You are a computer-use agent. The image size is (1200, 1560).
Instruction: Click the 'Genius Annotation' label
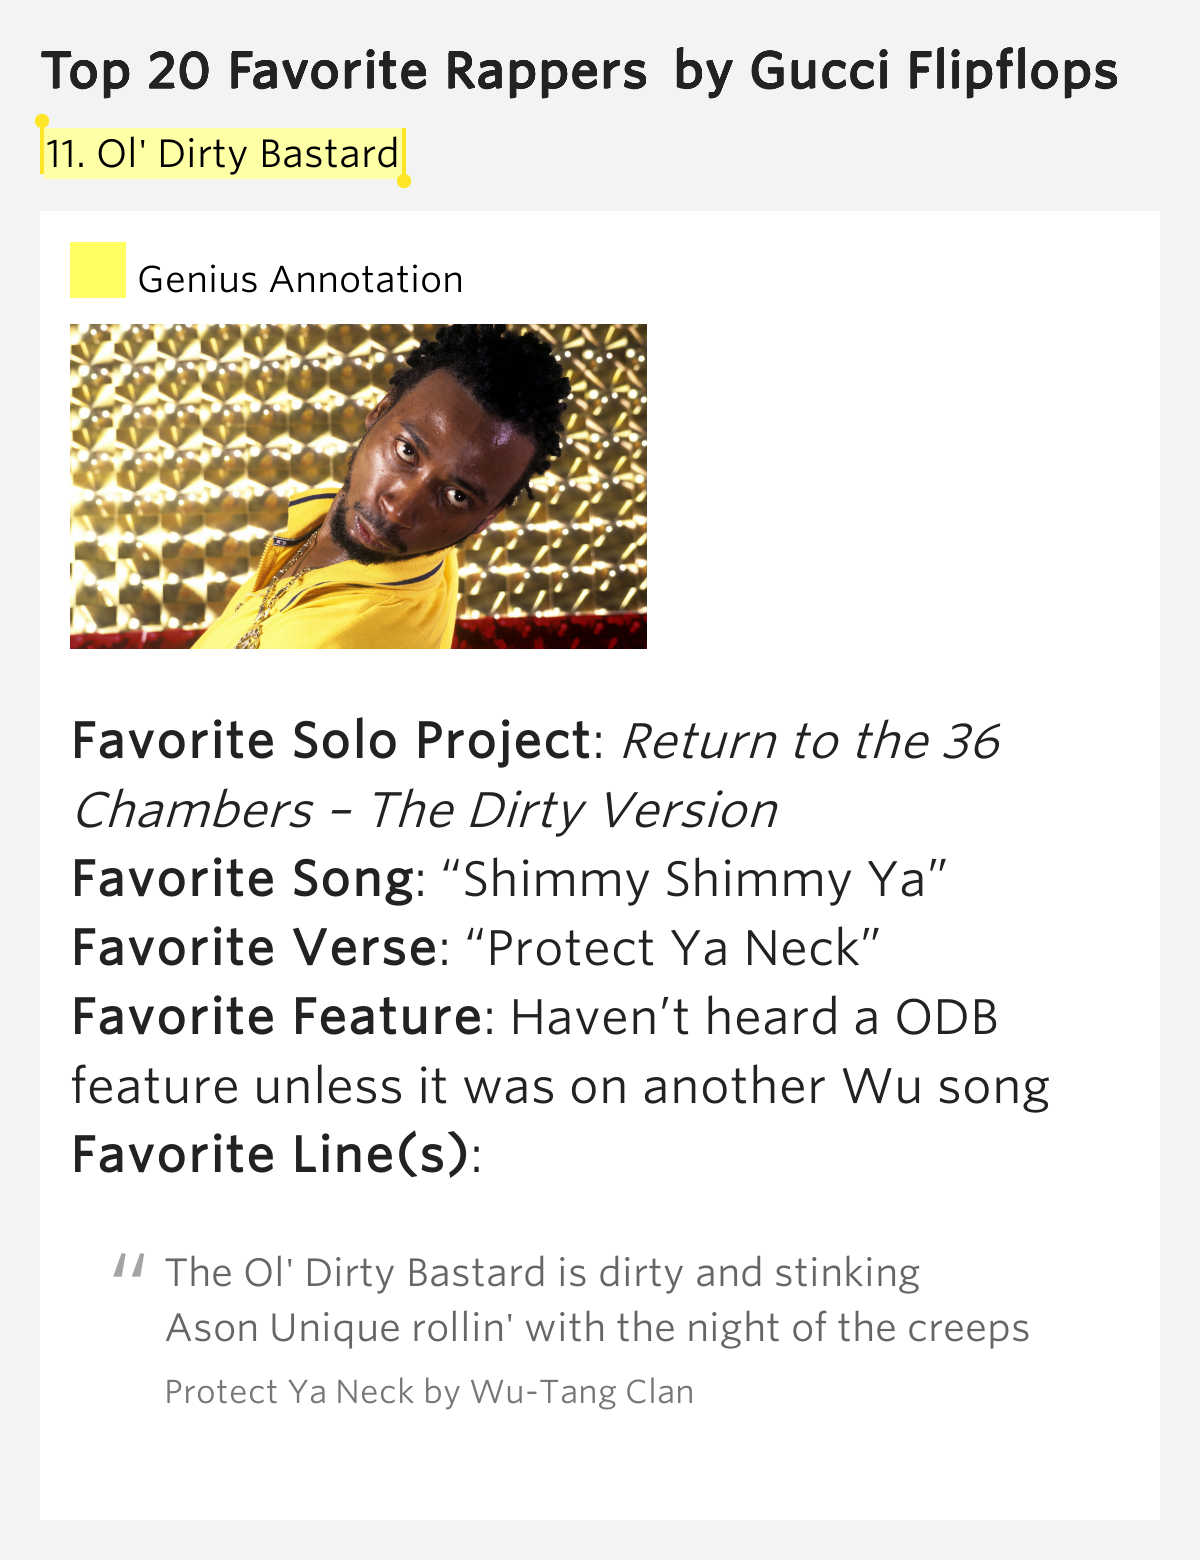point(300,279)
